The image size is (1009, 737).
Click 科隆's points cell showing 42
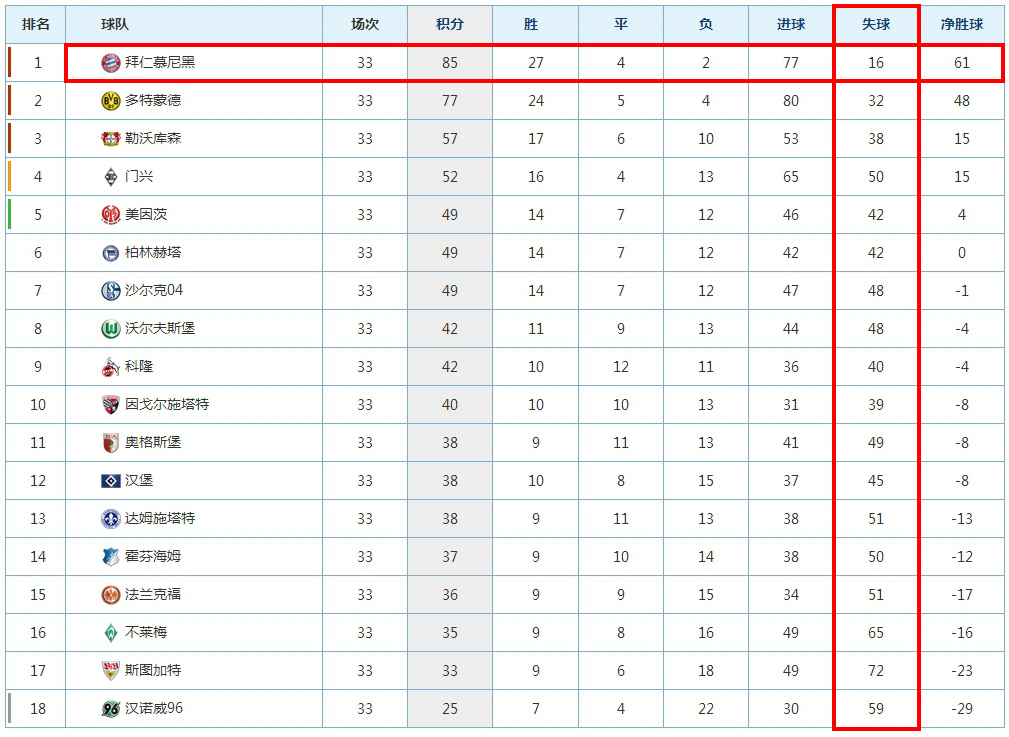coord(450,367)
